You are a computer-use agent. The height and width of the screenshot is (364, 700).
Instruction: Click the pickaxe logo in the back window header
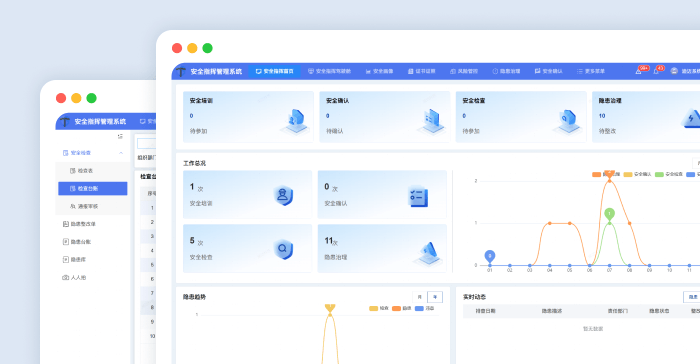click(x=65, y=121)
